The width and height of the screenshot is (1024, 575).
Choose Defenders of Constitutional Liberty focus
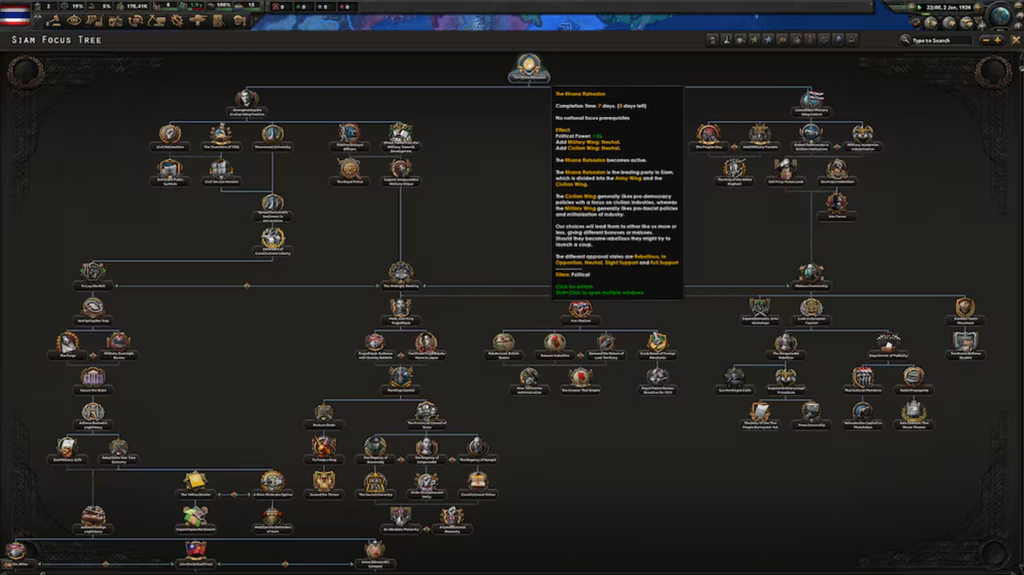[x=272, y=241]
